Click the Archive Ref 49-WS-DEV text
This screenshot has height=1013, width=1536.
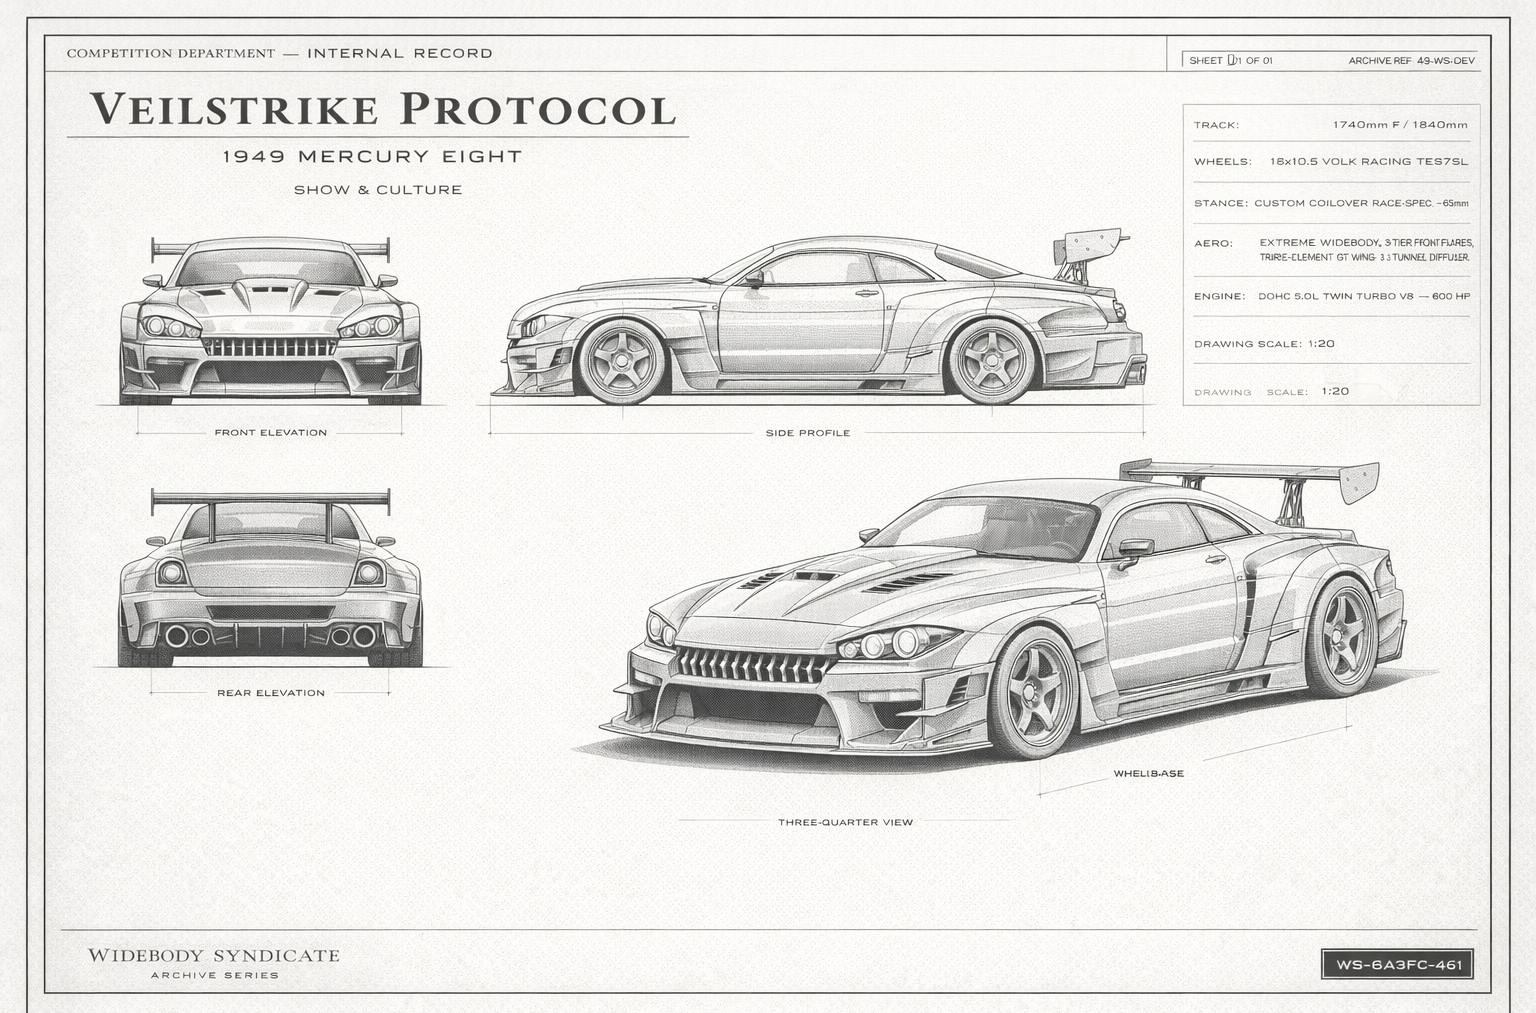click(x=1411, y=61)
